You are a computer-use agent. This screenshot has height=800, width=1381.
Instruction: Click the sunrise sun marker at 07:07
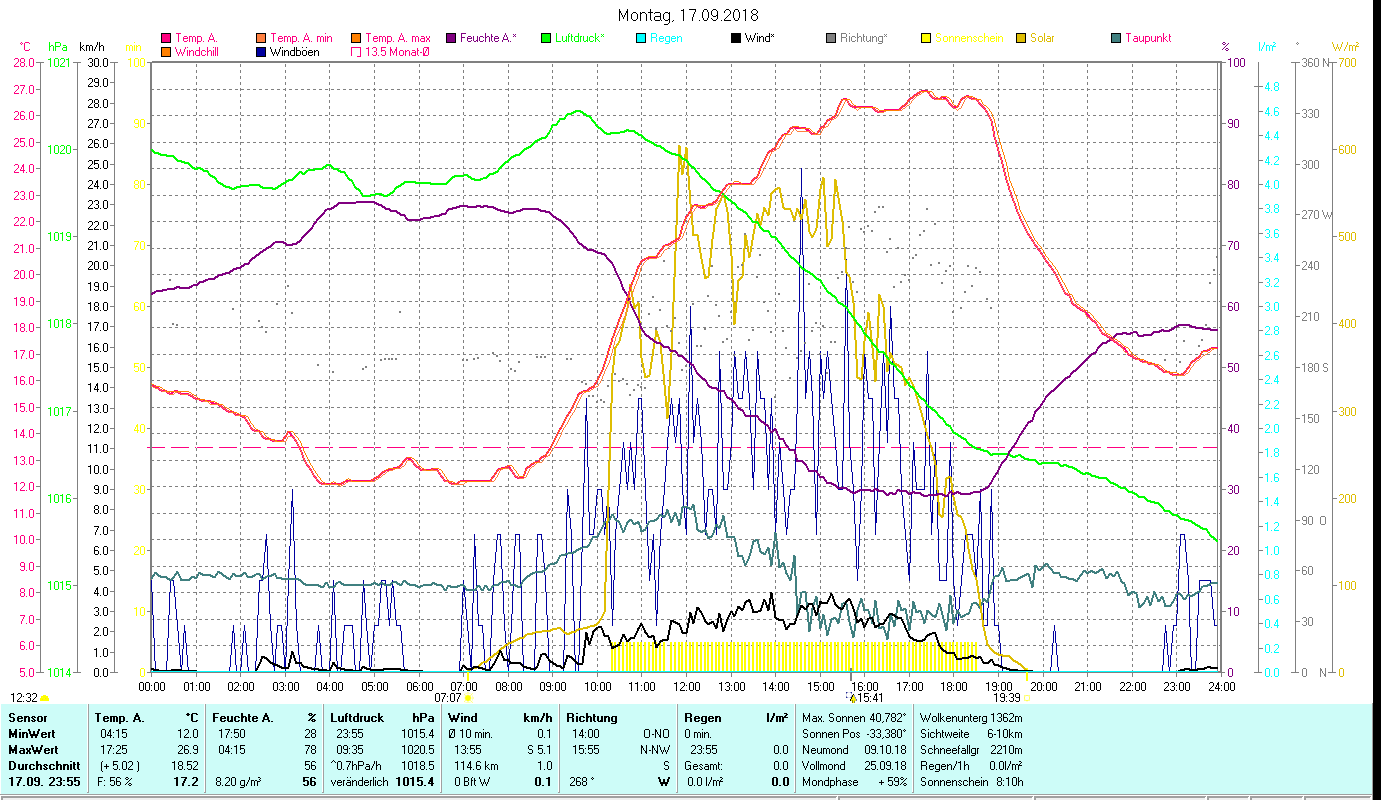[x=467, y=698]
